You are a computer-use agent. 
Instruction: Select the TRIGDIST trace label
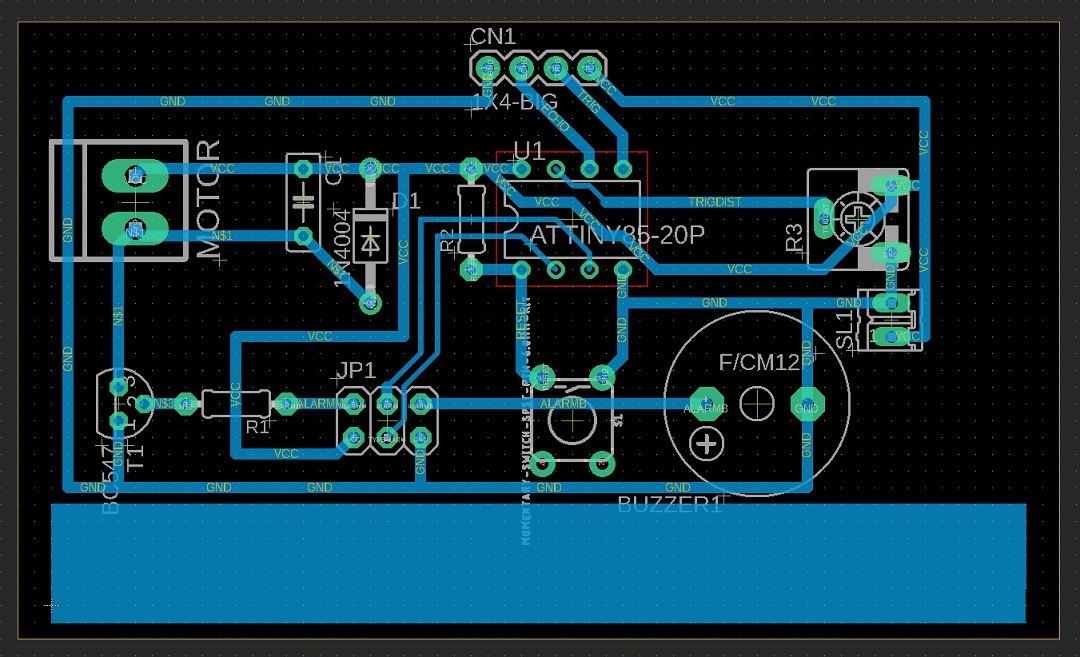[714, 202]
